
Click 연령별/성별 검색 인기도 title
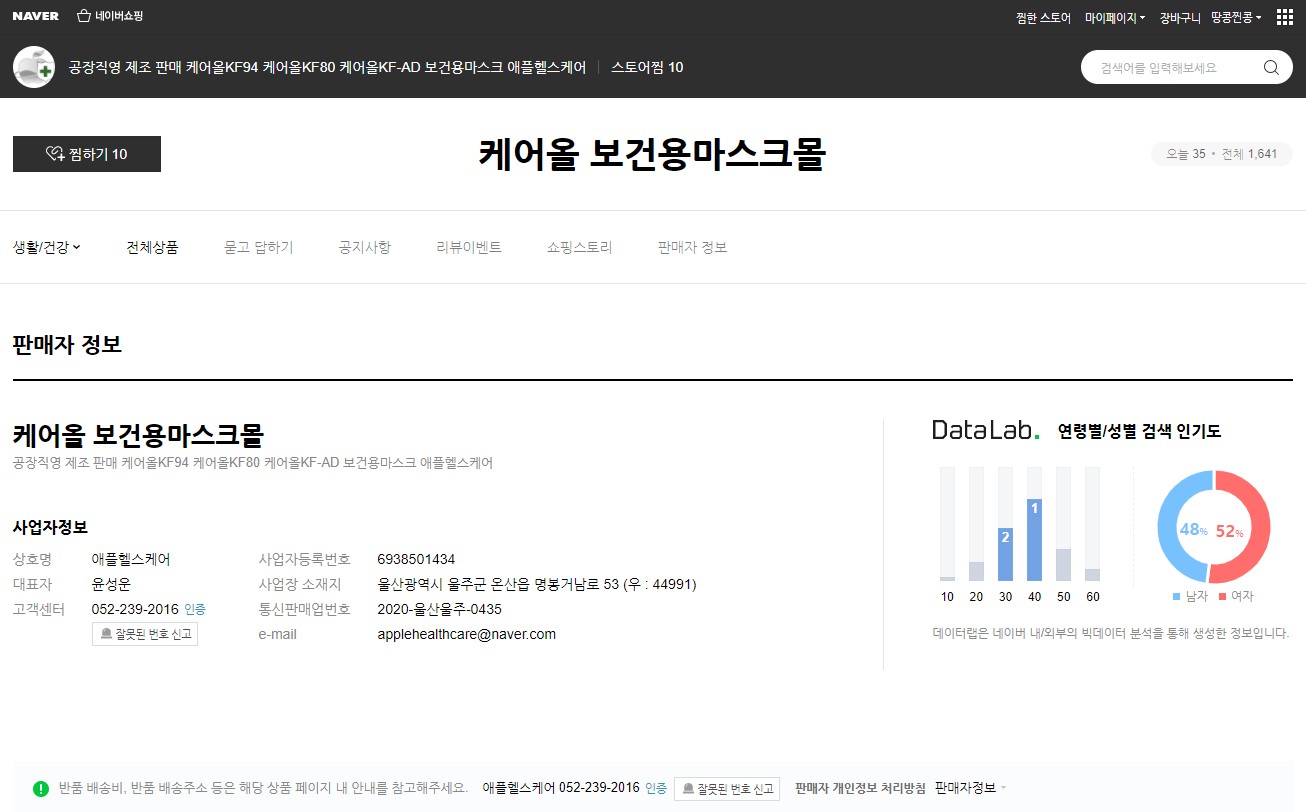pos(1140,432)
